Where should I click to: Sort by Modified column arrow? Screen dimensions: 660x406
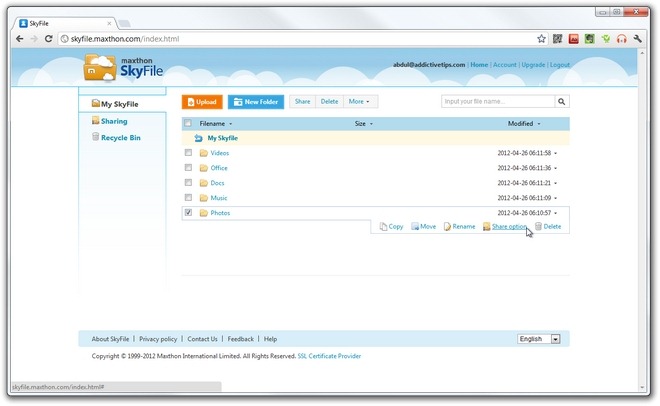(x=539, y=124)
